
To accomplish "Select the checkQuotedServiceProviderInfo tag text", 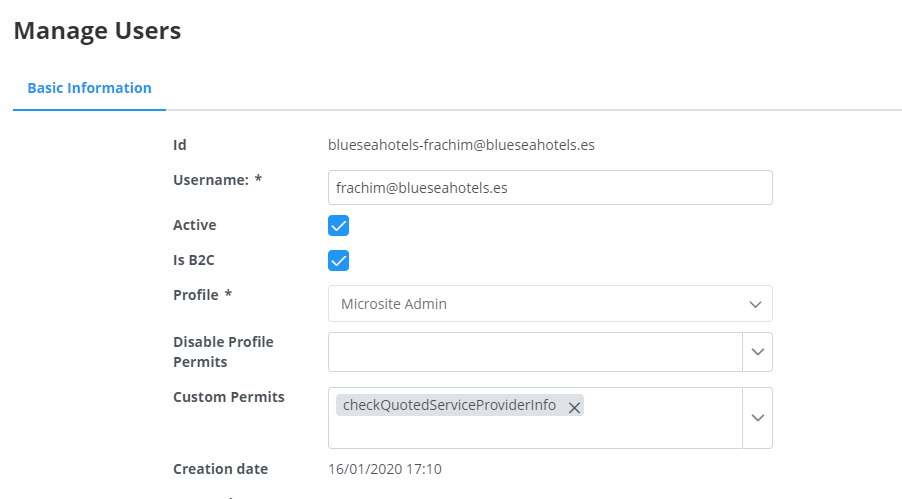I will tap(449, 405).
